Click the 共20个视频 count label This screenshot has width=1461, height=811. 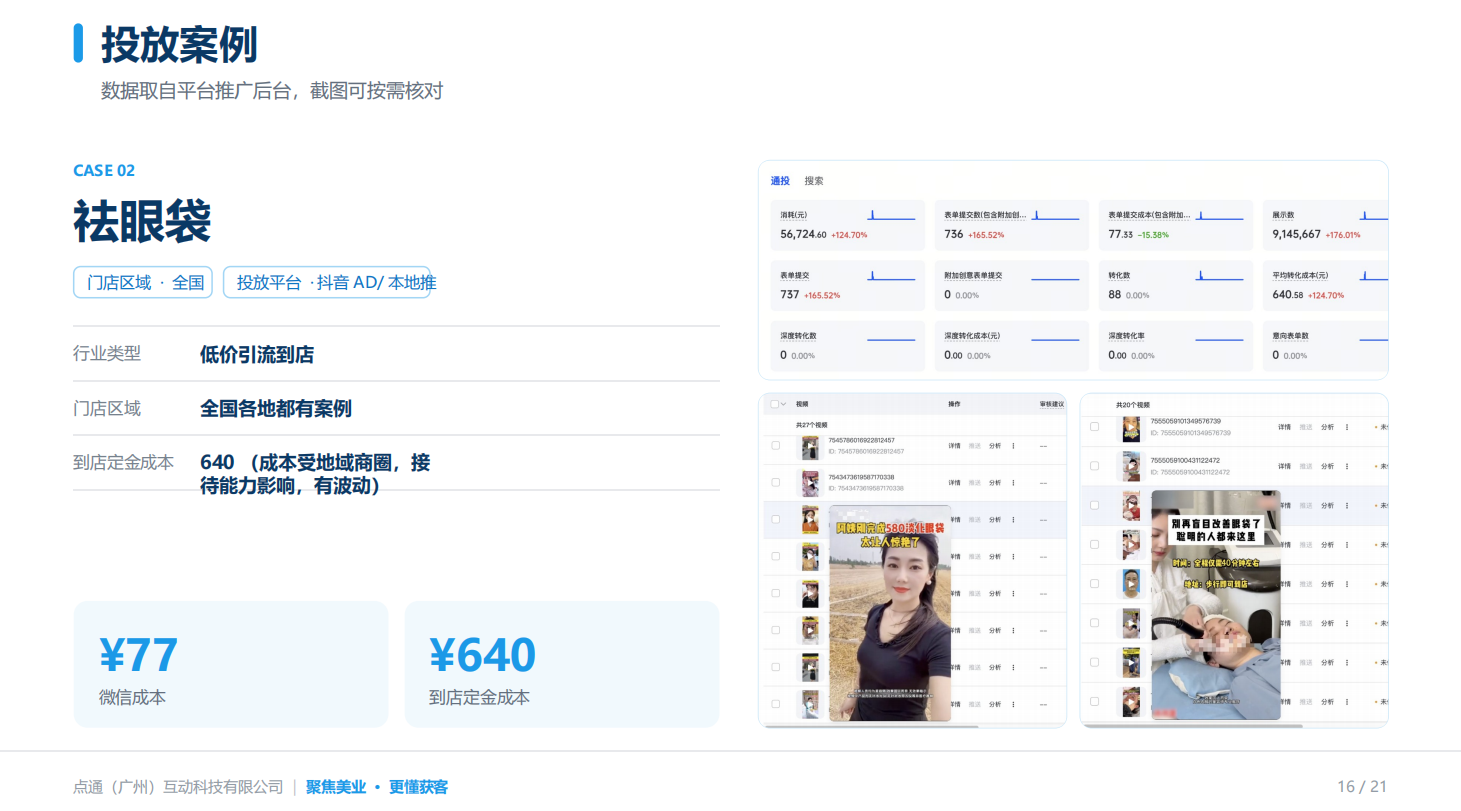(1133, 405)
